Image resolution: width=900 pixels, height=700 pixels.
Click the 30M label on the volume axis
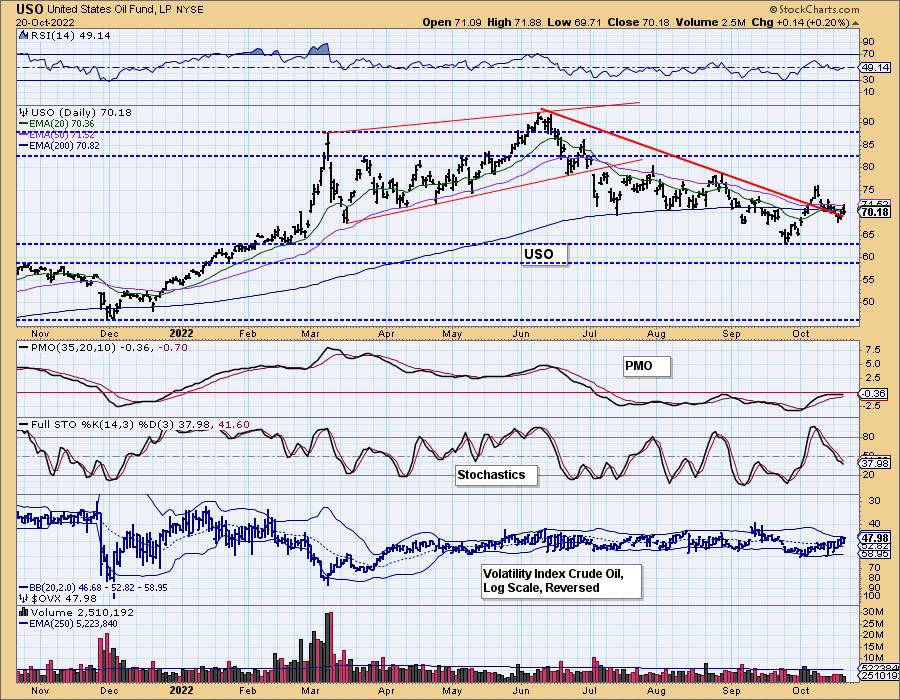click(873, 612)
